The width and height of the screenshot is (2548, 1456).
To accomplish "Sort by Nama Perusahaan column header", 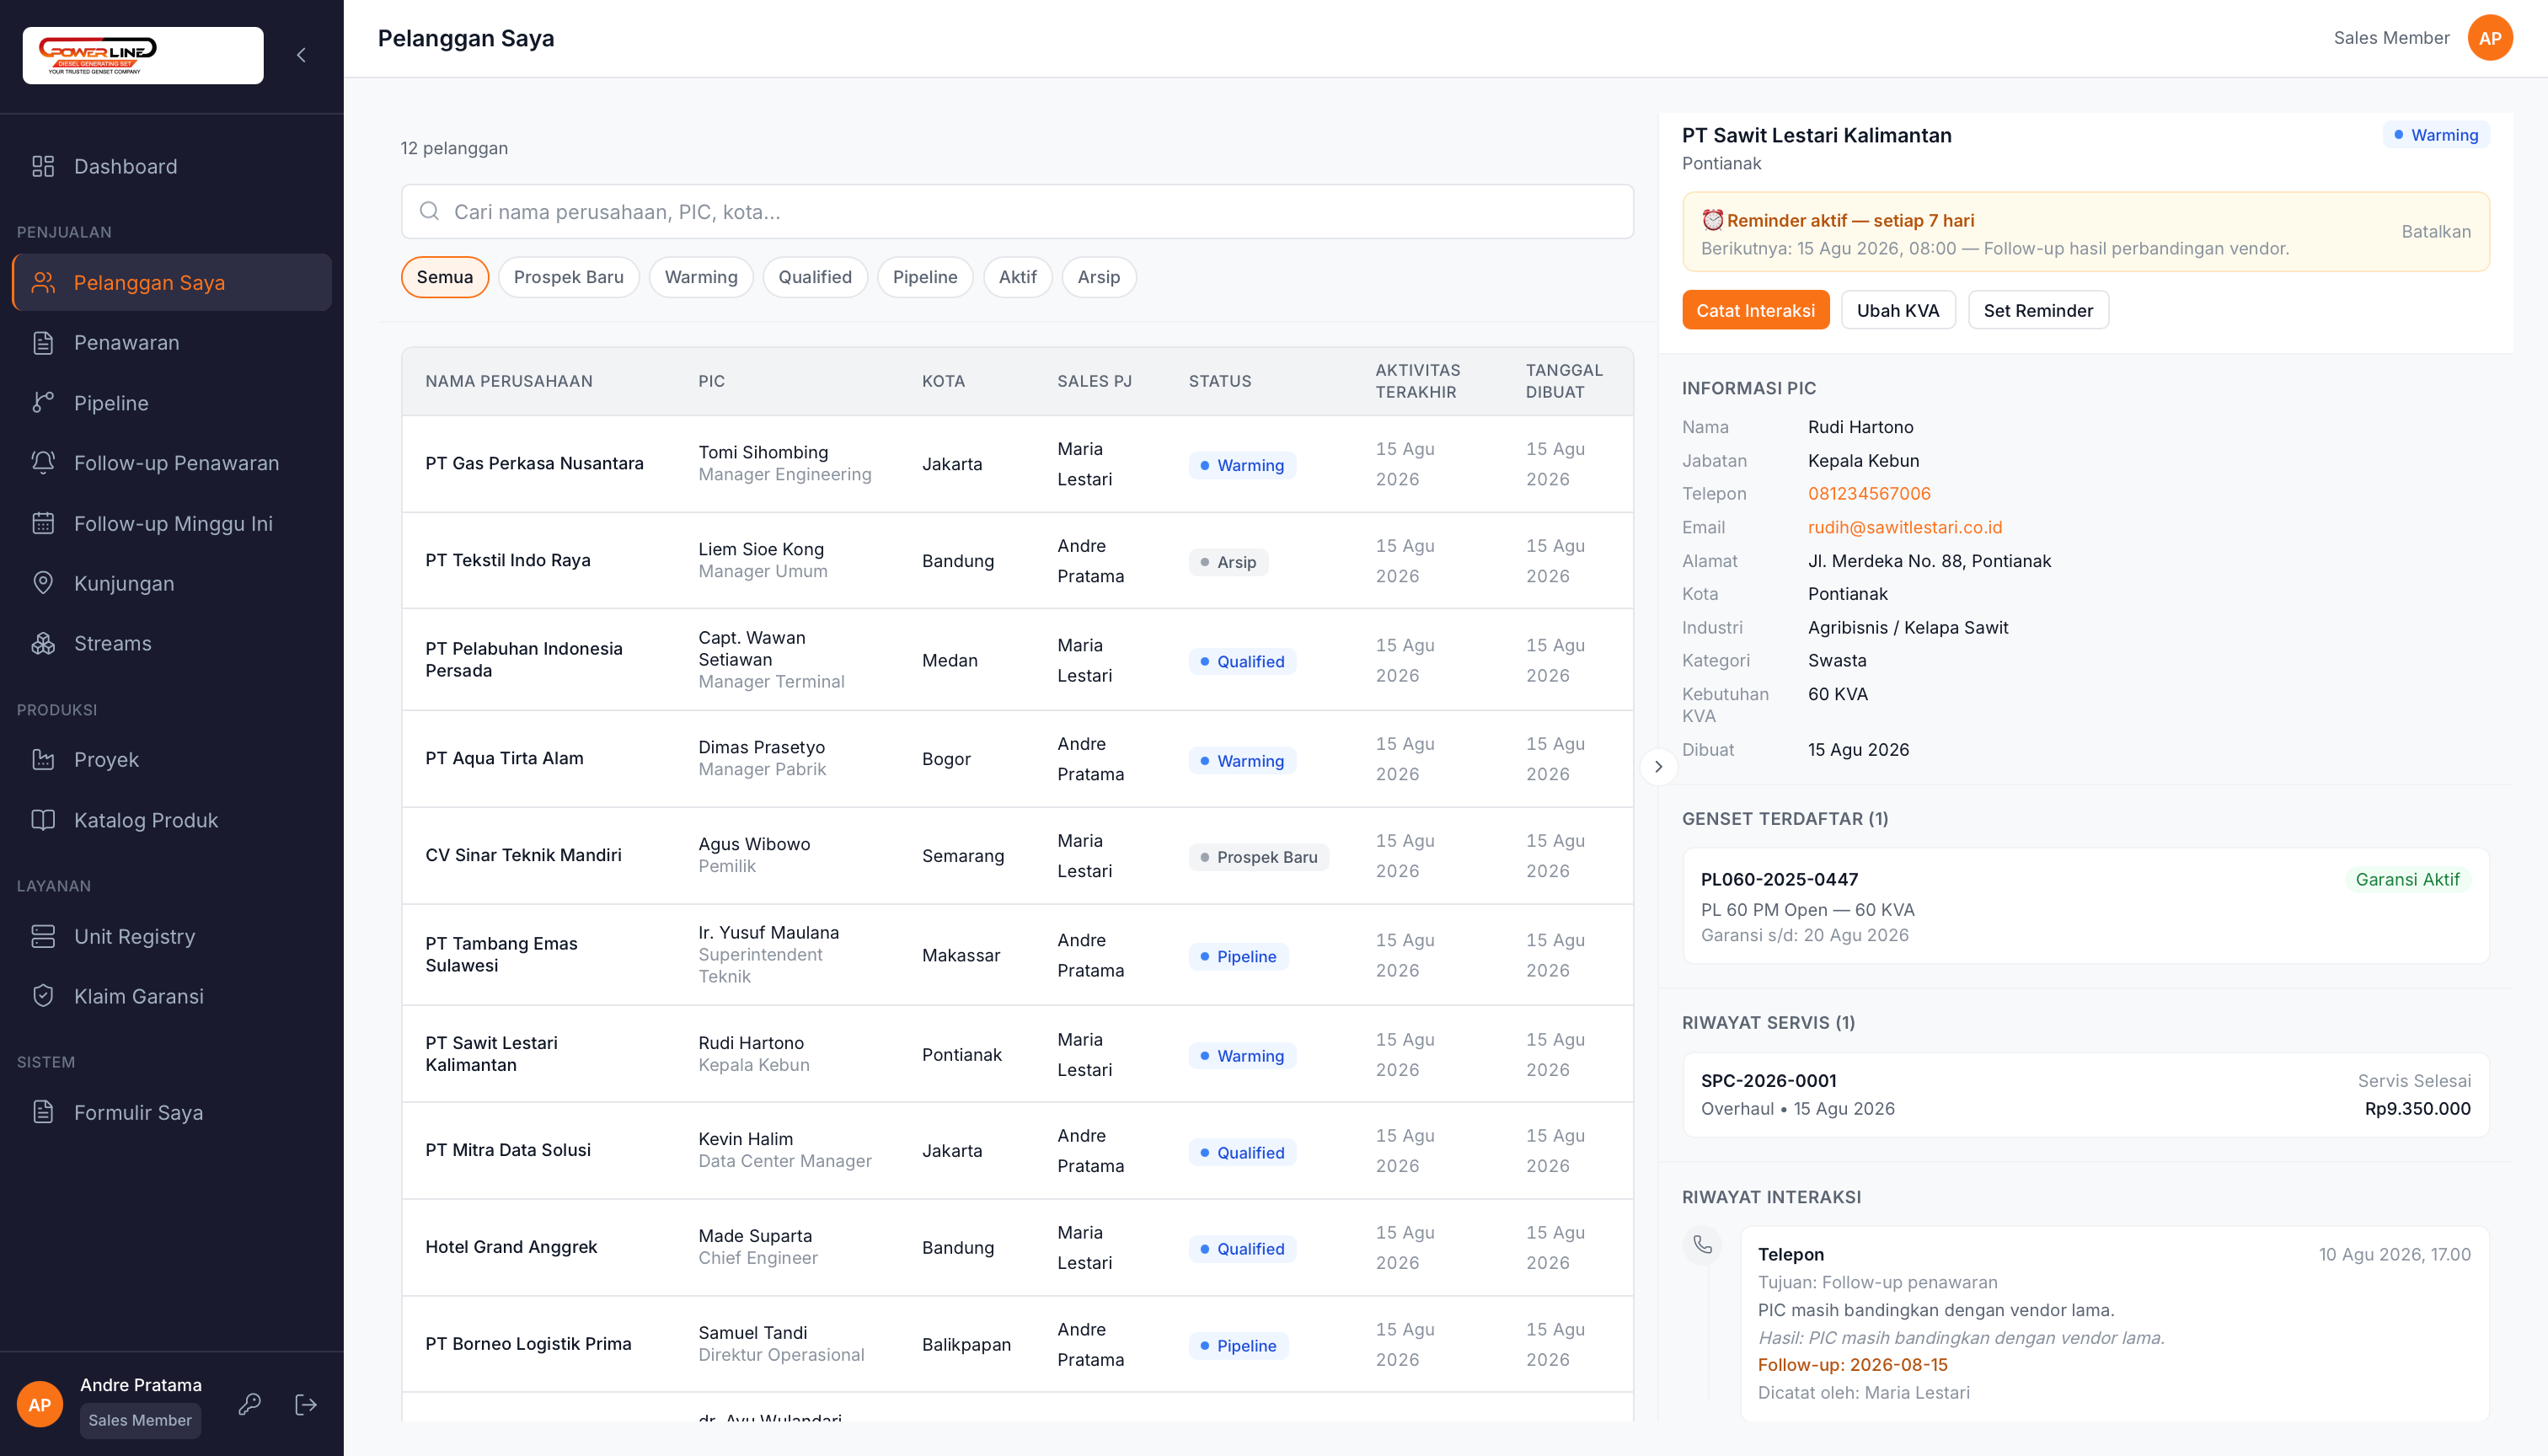I will pos(509,381).
